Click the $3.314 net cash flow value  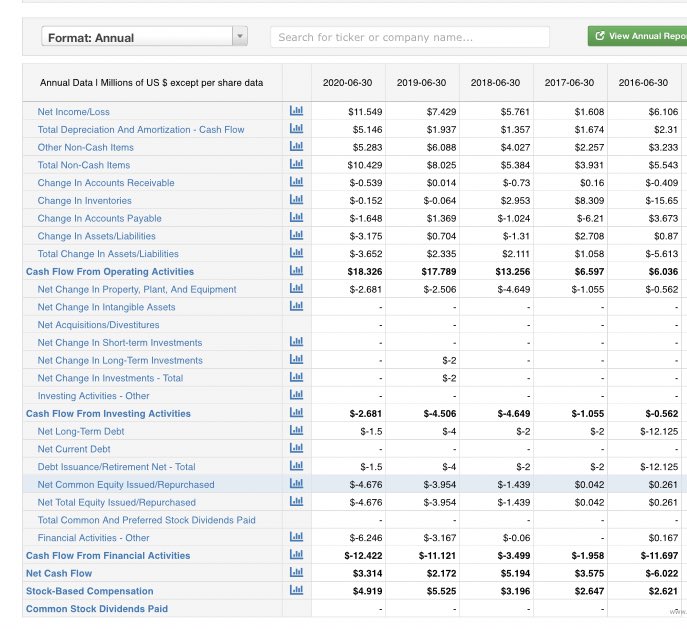click(368, 573)
